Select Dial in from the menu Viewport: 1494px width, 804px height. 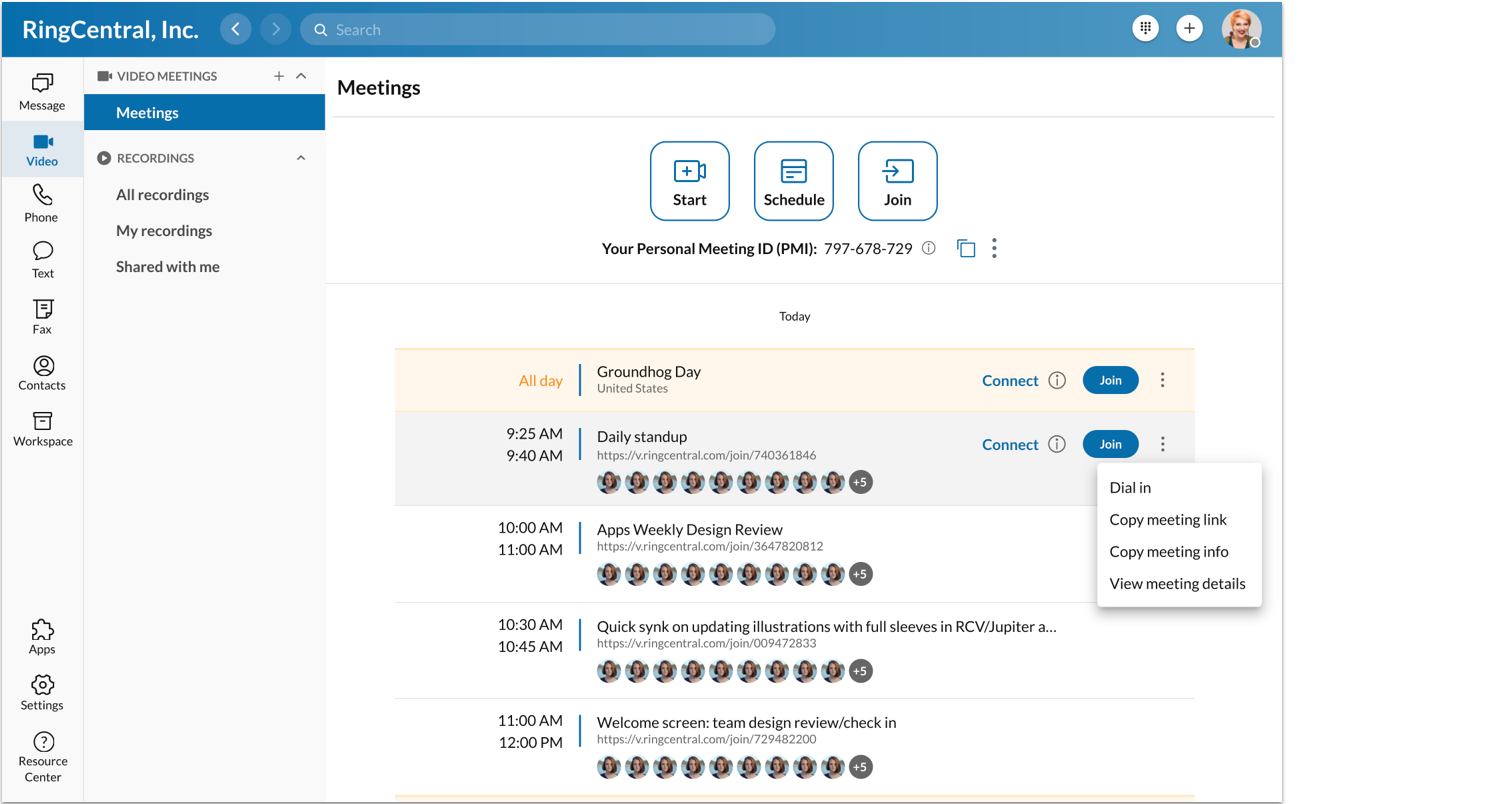(1130, 488)
